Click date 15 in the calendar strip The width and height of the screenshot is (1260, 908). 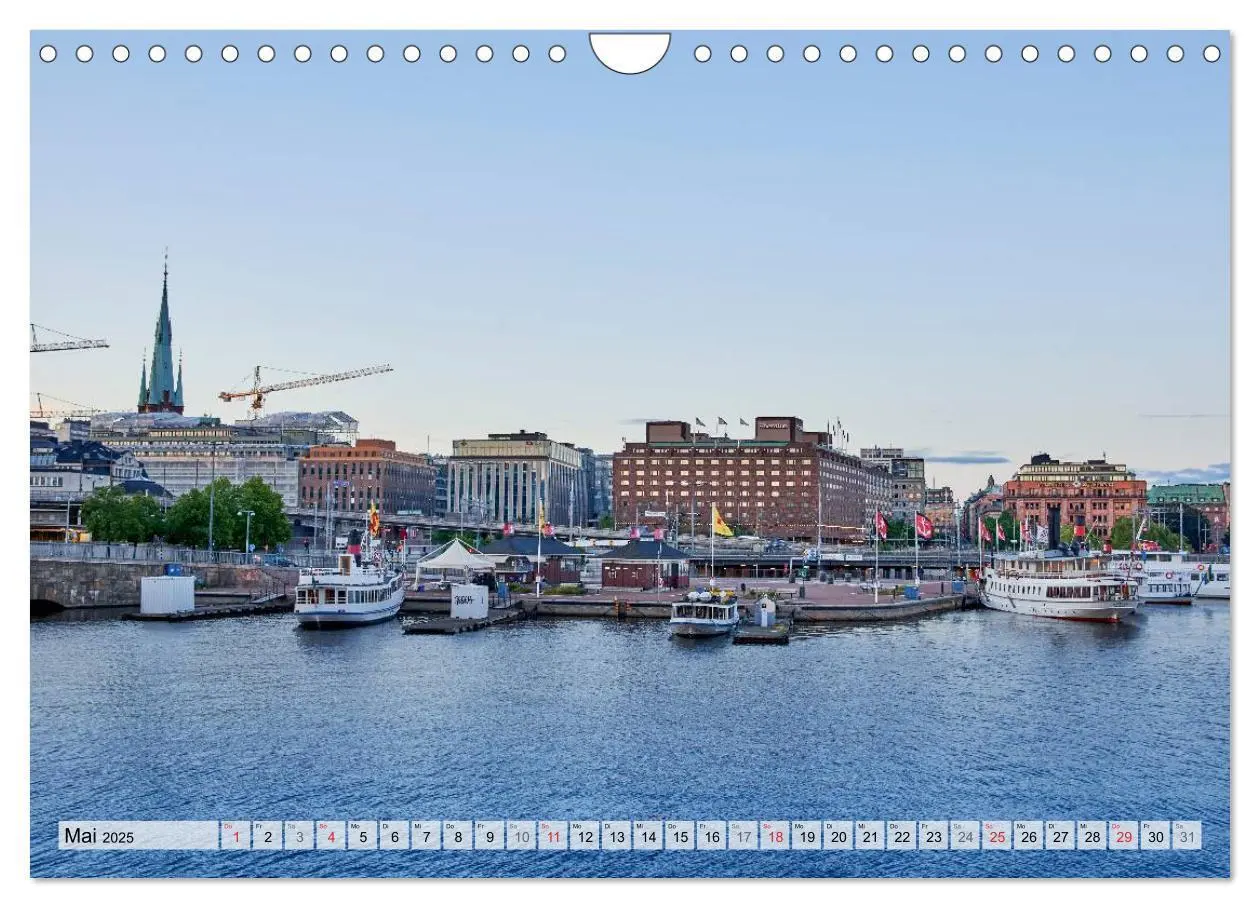pos(680,836)
